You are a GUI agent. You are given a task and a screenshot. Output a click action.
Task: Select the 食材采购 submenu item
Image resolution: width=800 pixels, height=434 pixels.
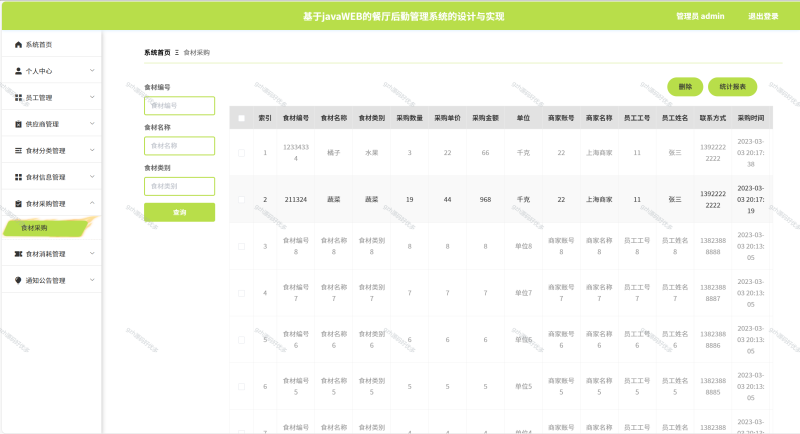pyautogui.click(x=34, y=228)
